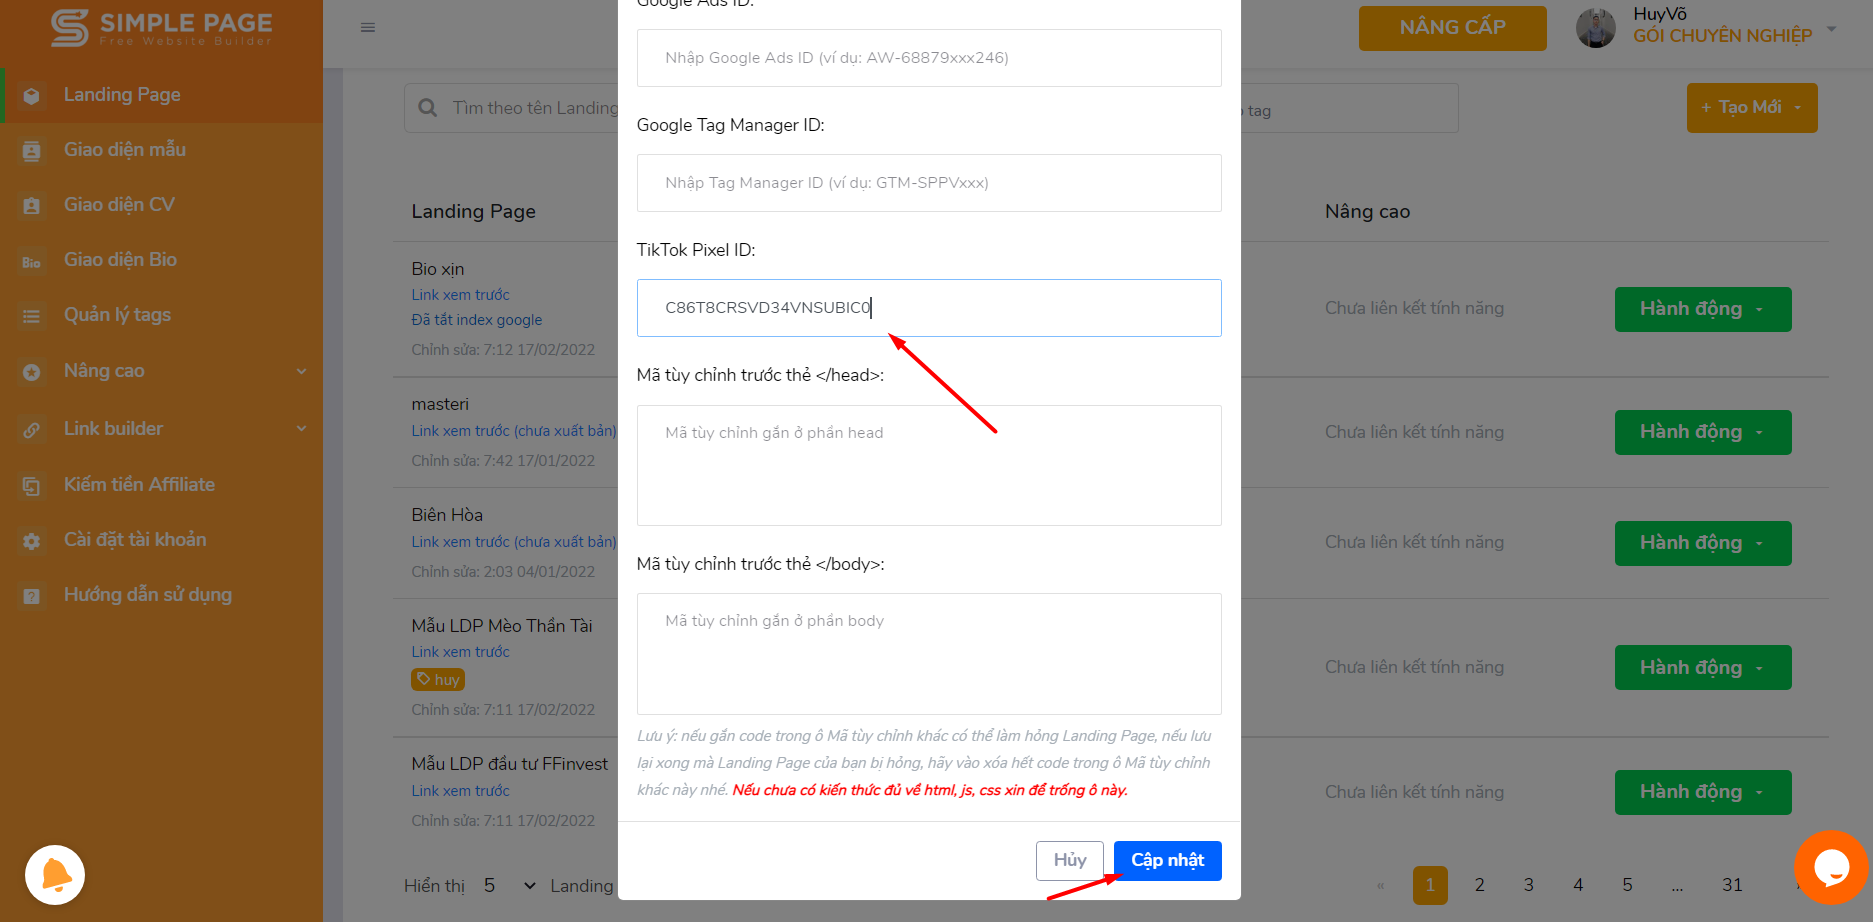Expand the Nâng cao sidebar chevron
Image resolution: width=1873 pixels, height=922 pixels.
click(x=302, y=371)
